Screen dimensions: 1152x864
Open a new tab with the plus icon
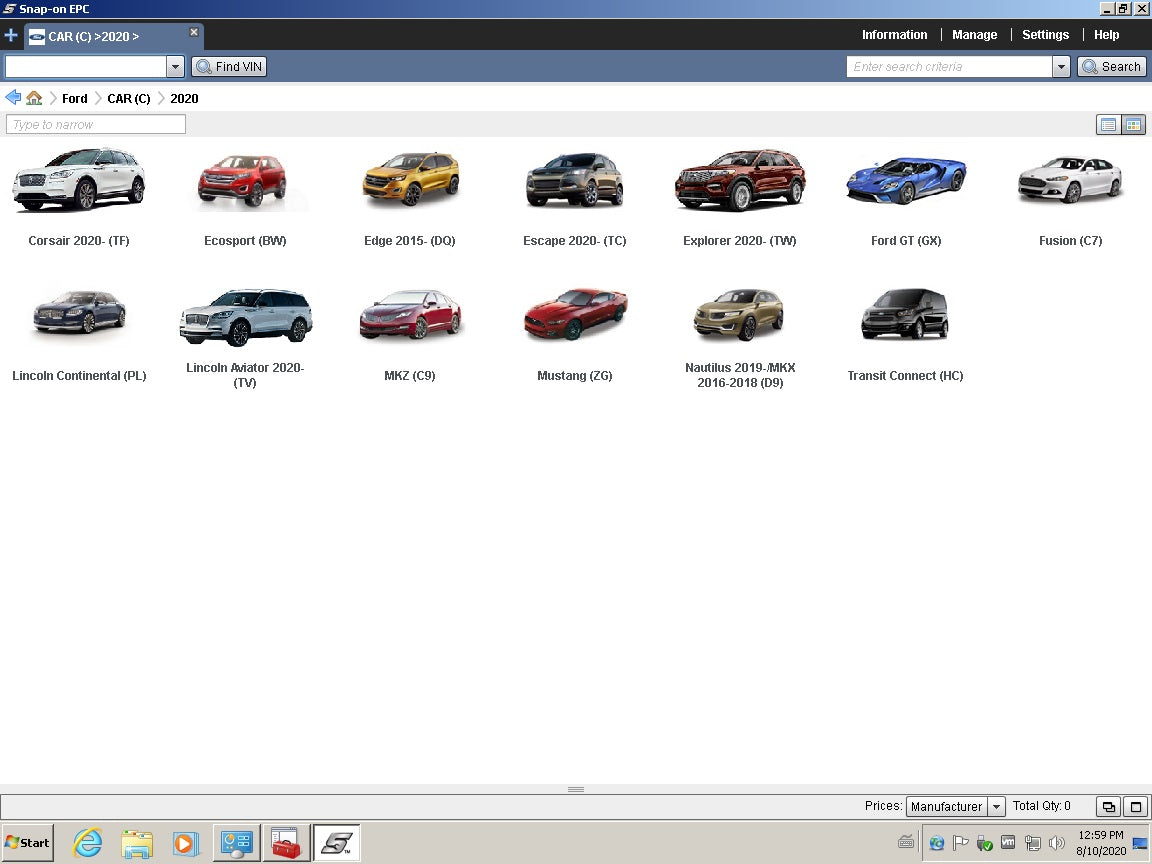point(11,35)
